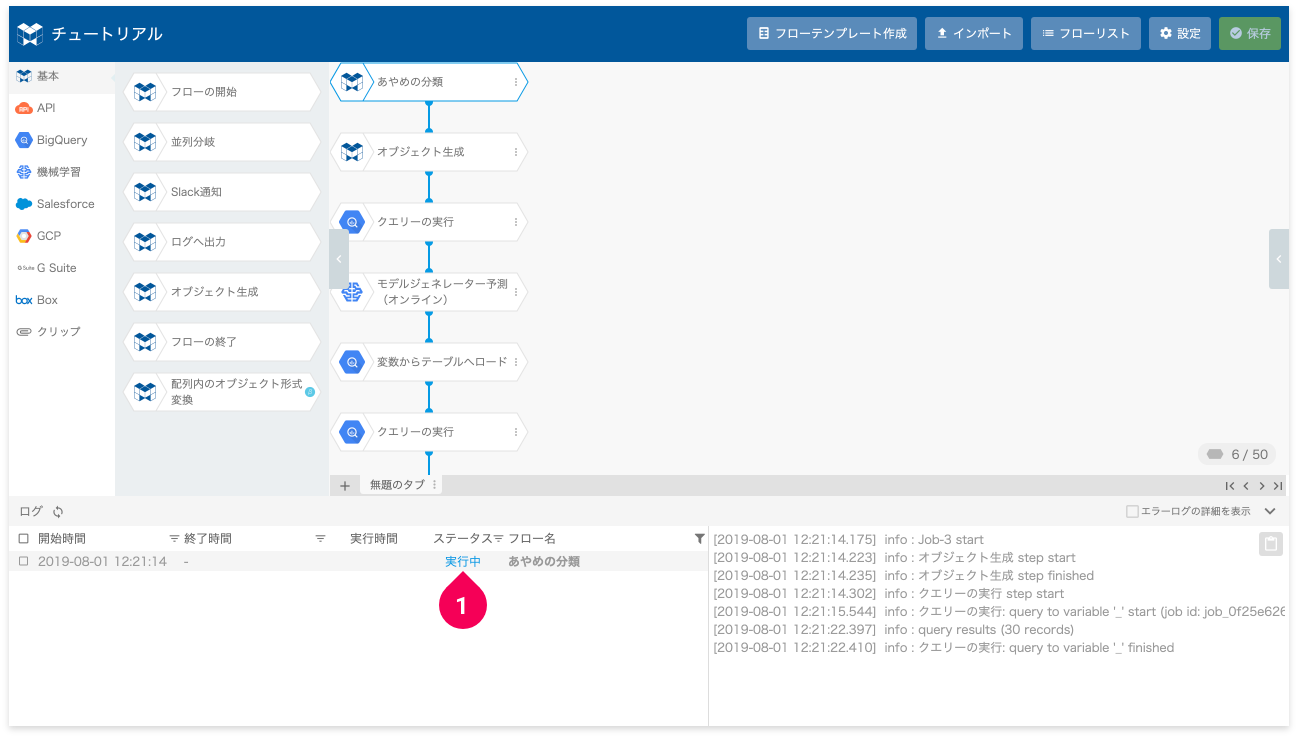
Task: Sort by 開始時間 column filter icon
Action: (x=174, y=539)
